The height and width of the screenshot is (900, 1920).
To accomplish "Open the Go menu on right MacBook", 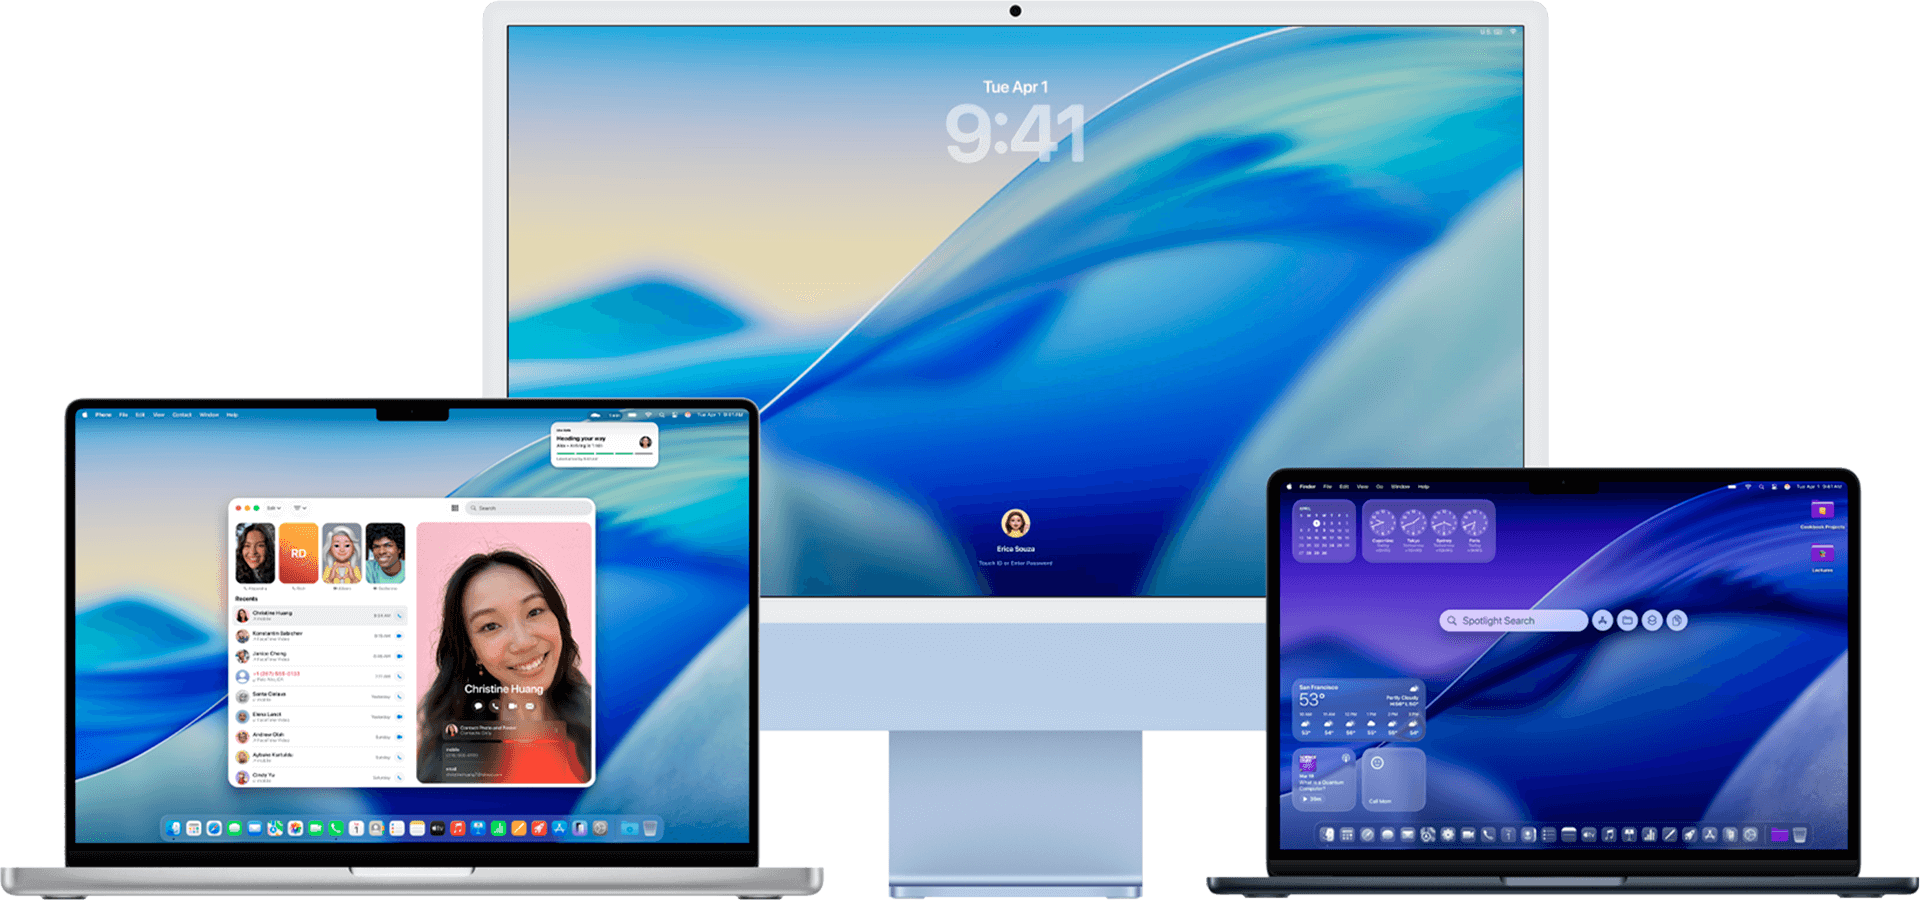I will [1380, 486].
